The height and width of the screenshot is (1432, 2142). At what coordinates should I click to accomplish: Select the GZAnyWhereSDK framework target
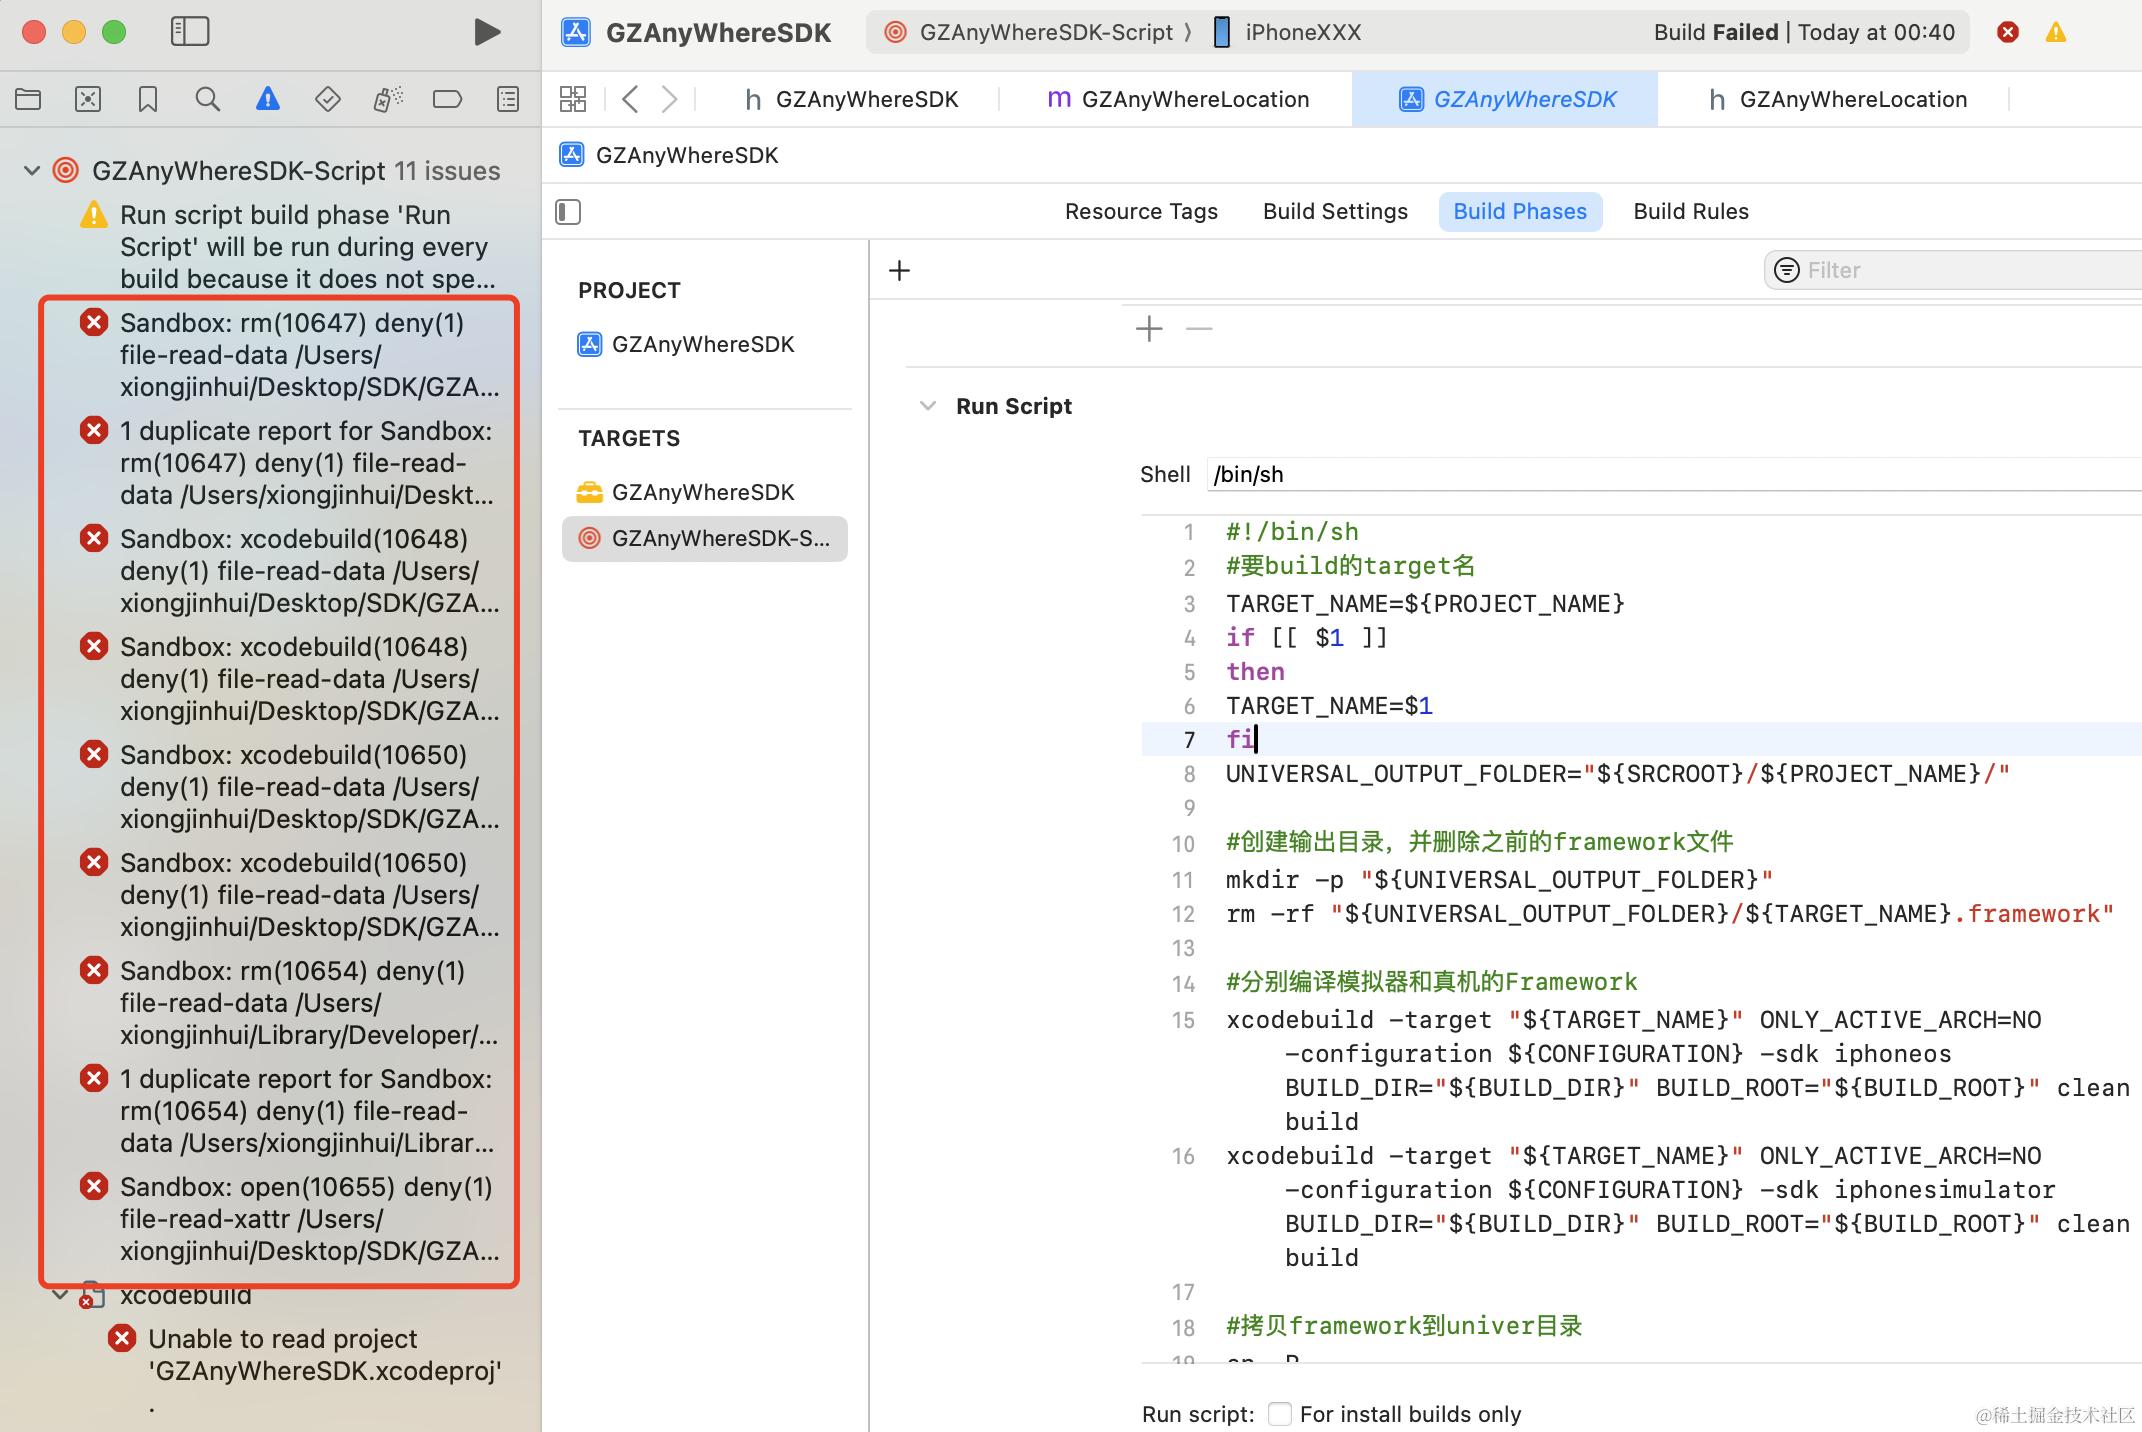[x=702, y=492]
